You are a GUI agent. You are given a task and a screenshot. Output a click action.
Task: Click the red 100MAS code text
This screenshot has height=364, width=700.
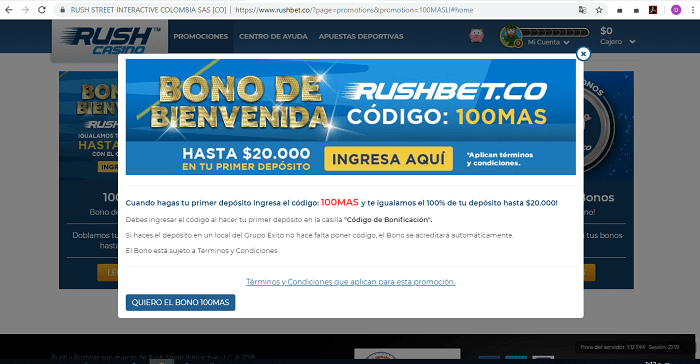point(340,202)
